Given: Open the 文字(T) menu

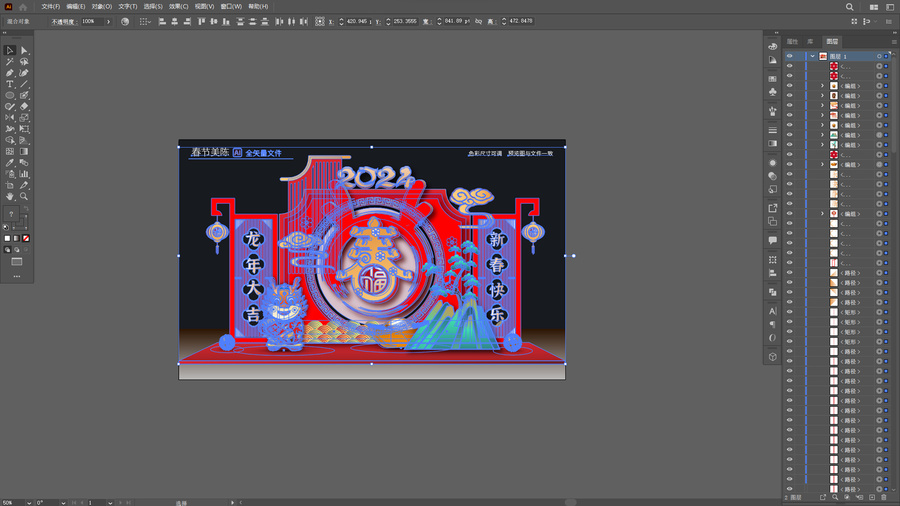Looking at the screenshot, I should (x=127, y=7).
